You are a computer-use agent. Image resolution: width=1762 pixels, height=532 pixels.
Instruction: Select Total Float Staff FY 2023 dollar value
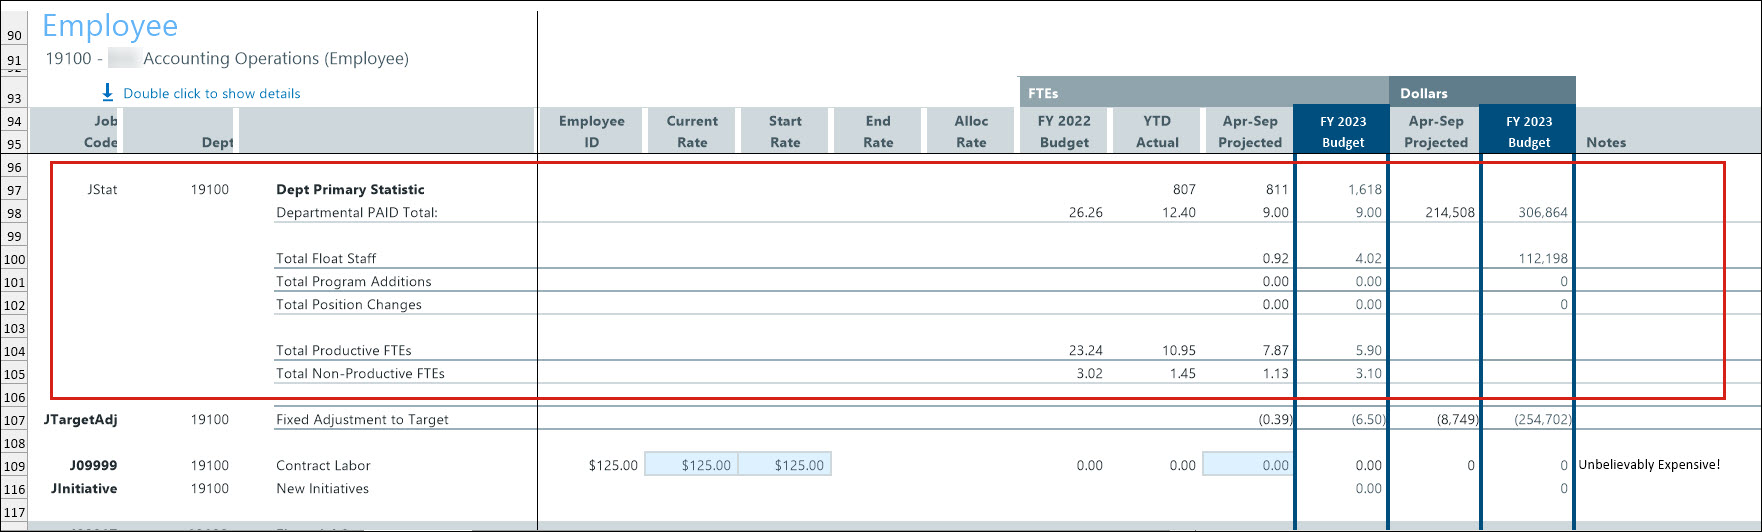[x=1542, y=259]
